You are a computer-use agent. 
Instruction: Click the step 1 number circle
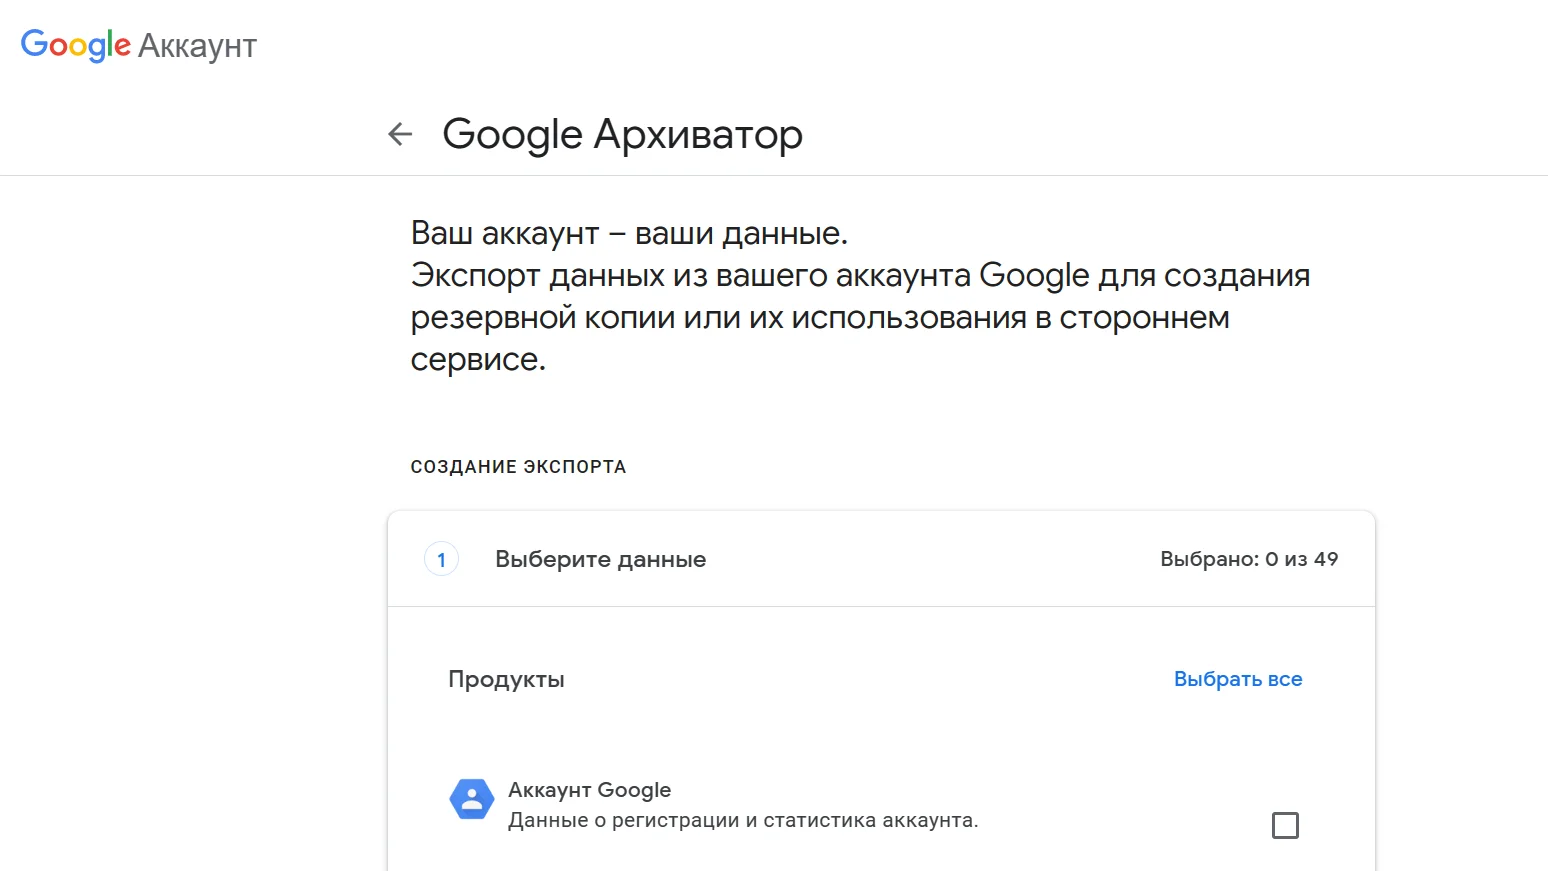click(x=441, y=559)
